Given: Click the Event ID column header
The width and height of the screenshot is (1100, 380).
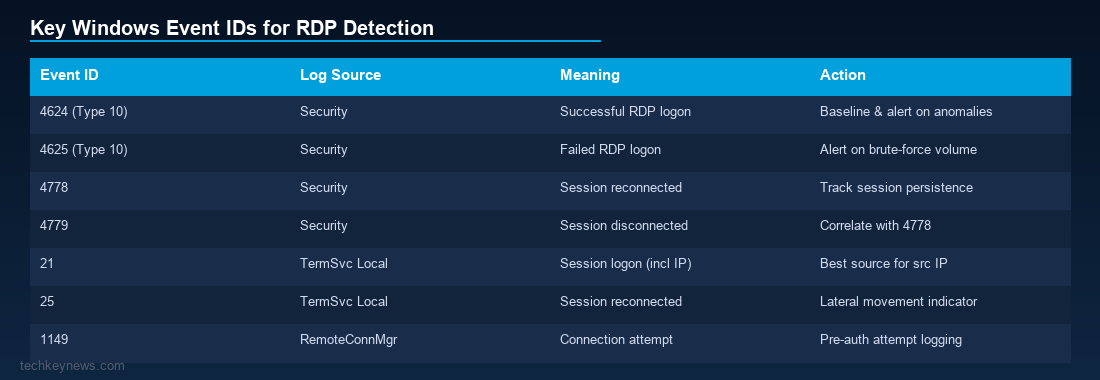Looking at the screenshot, I should (x=69, y=75).
